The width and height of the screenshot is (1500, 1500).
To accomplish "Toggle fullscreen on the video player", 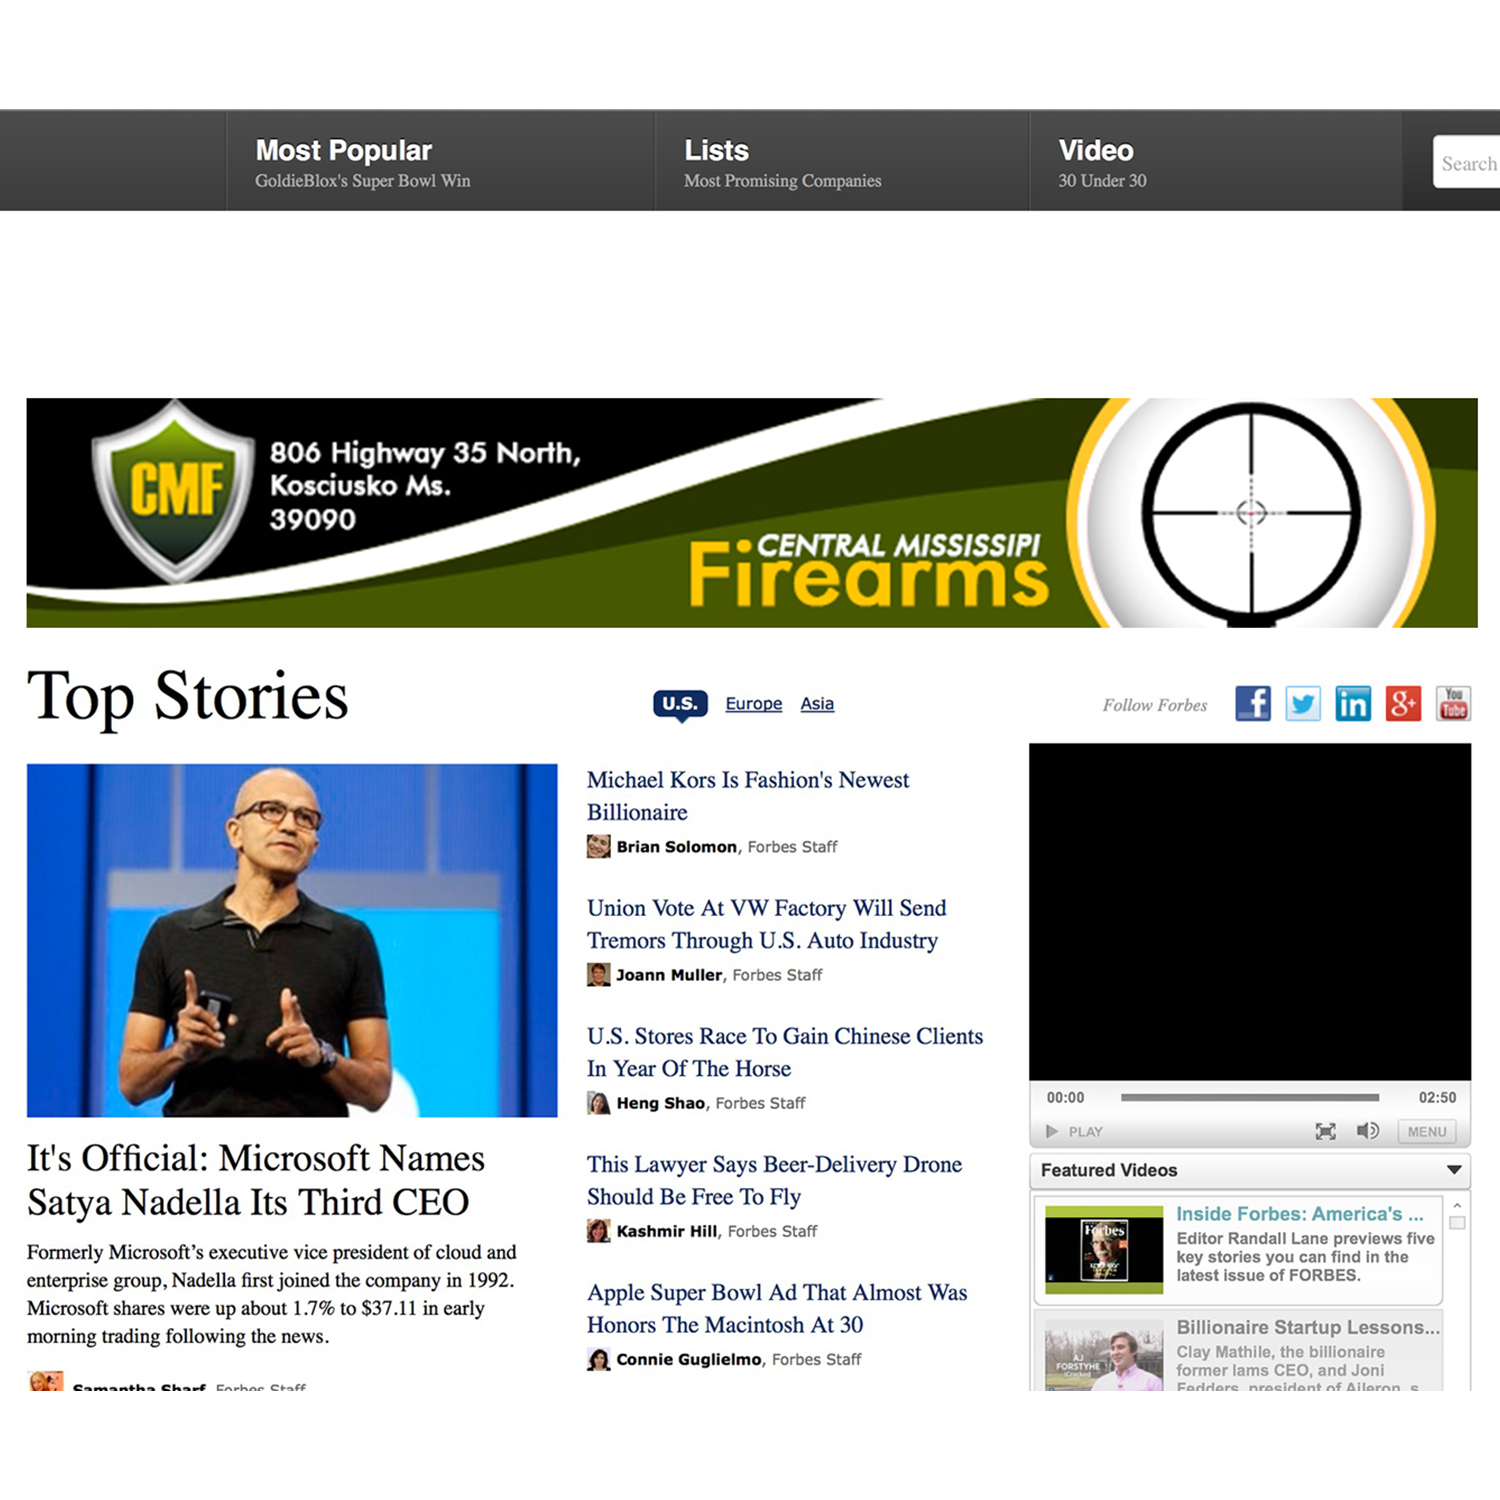I will (x=1325, y=1132).
